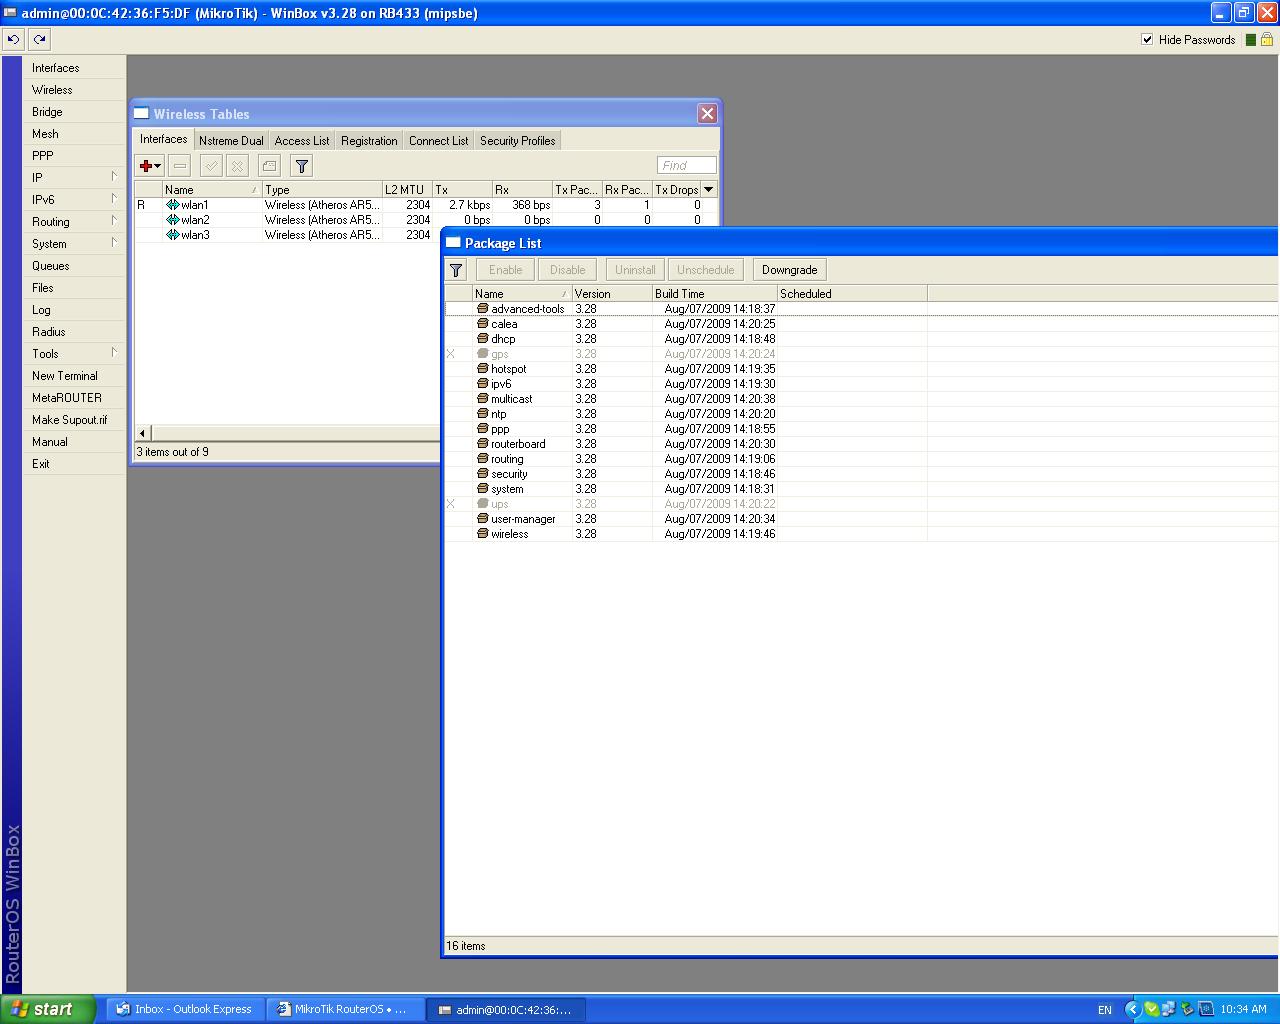This screenshot has height=1024, width=1280.
Task: Expand the System submenu
Action: [75, 244]
